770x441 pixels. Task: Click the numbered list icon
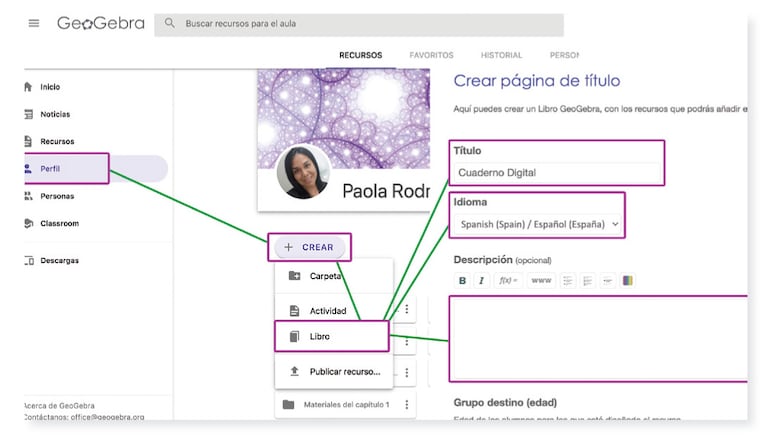pos(588,281)
